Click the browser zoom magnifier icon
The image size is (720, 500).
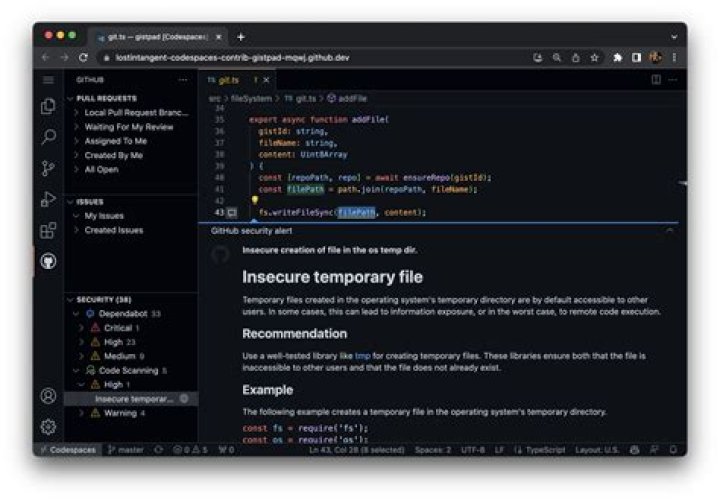click(x=557, y=57)
